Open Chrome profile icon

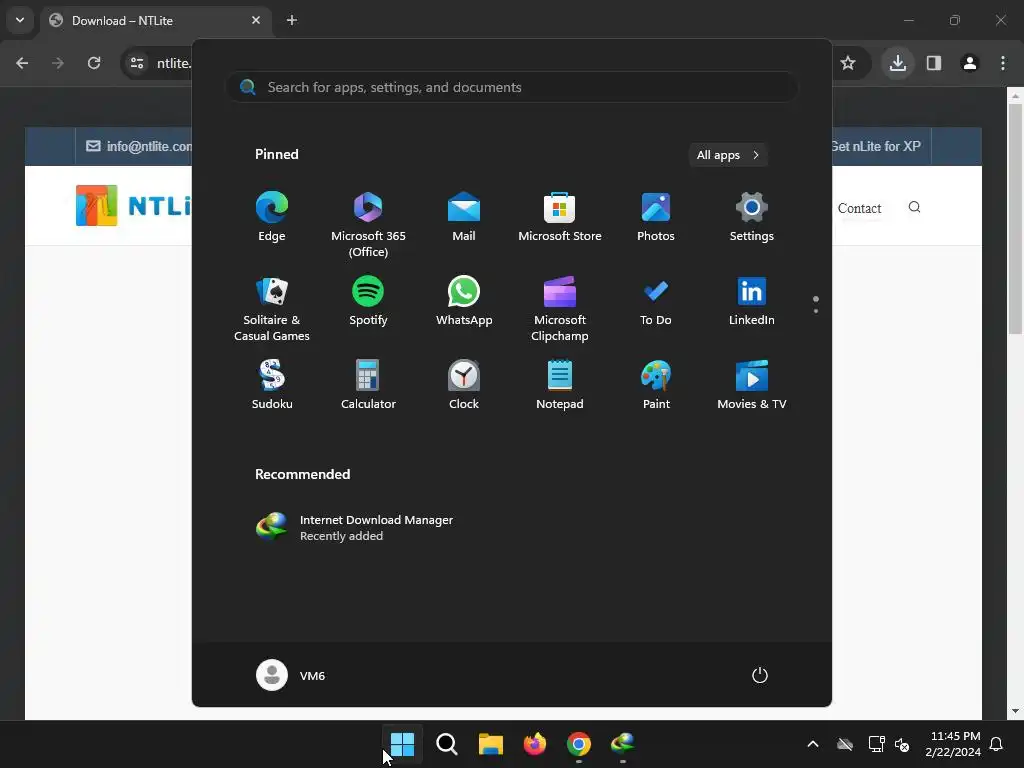click(x=970, y=63)
